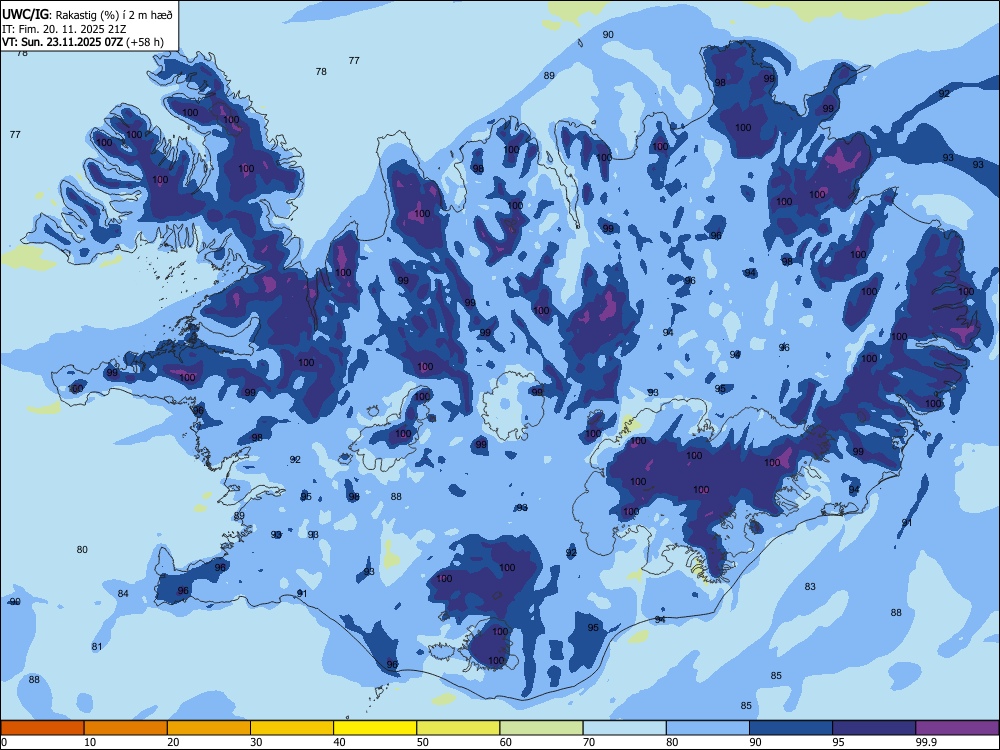Image resolution: width=1000 pixels, height=750 pixels.
Task: Click the legend tick label '30'
Action: pos(256,742)
